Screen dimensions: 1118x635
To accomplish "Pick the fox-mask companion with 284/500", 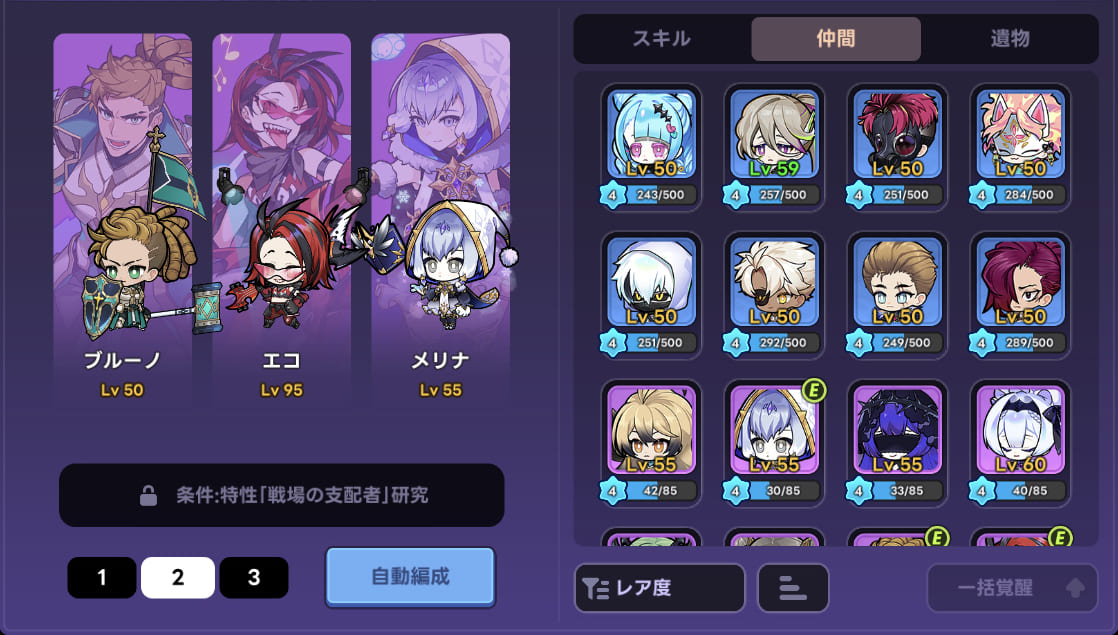I will (x=1020, y=148).
